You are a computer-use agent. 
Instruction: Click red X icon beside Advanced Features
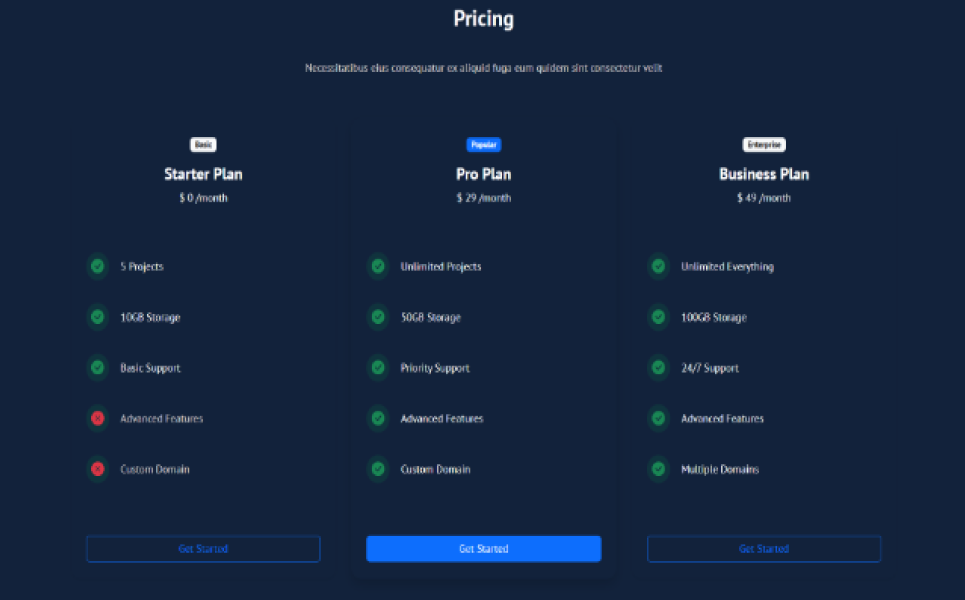97,418
